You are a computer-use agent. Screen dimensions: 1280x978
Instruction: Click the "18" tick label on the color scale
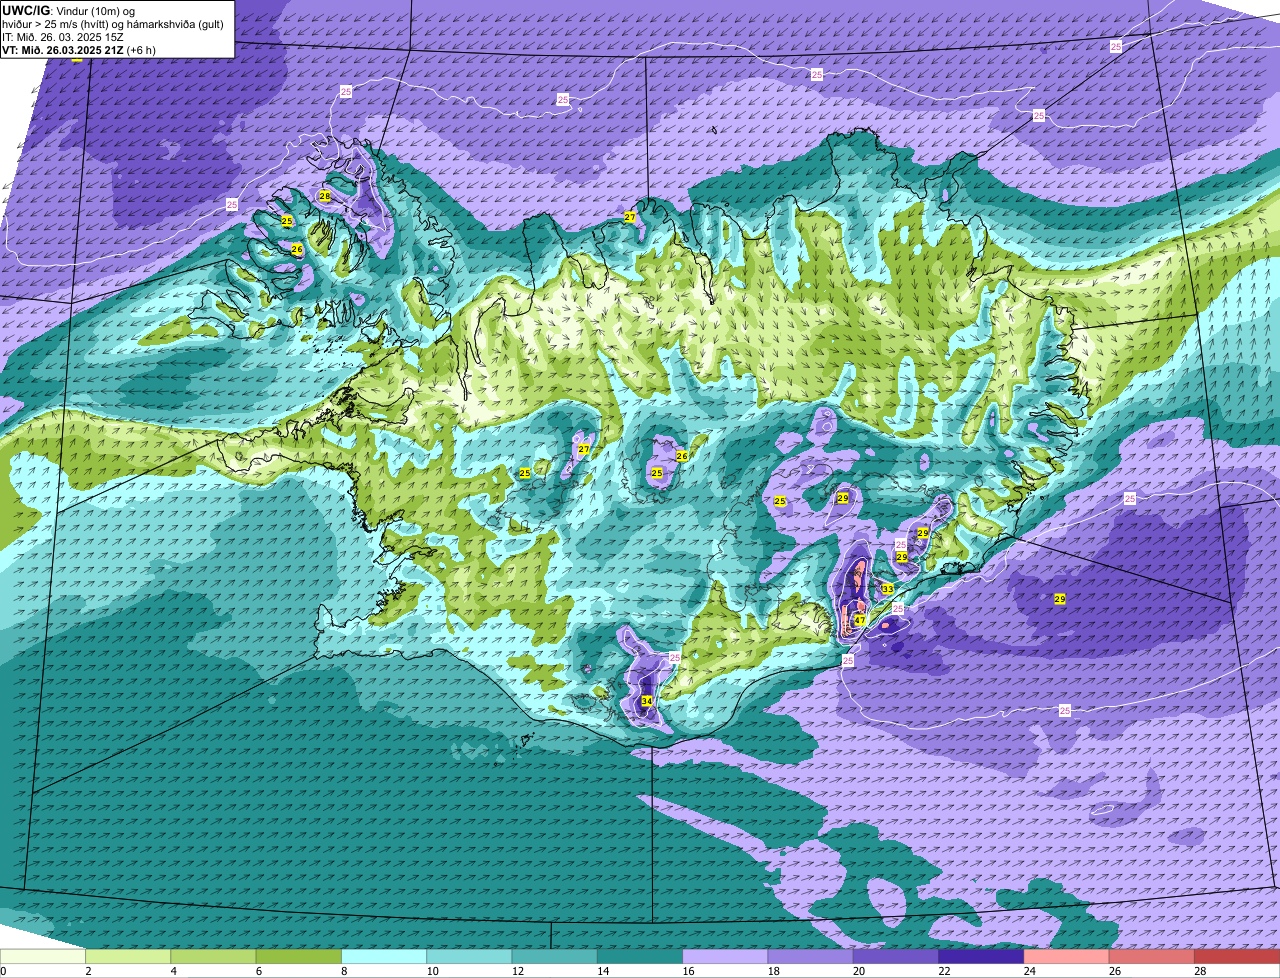pyautogui.click(x=773, y=971)
